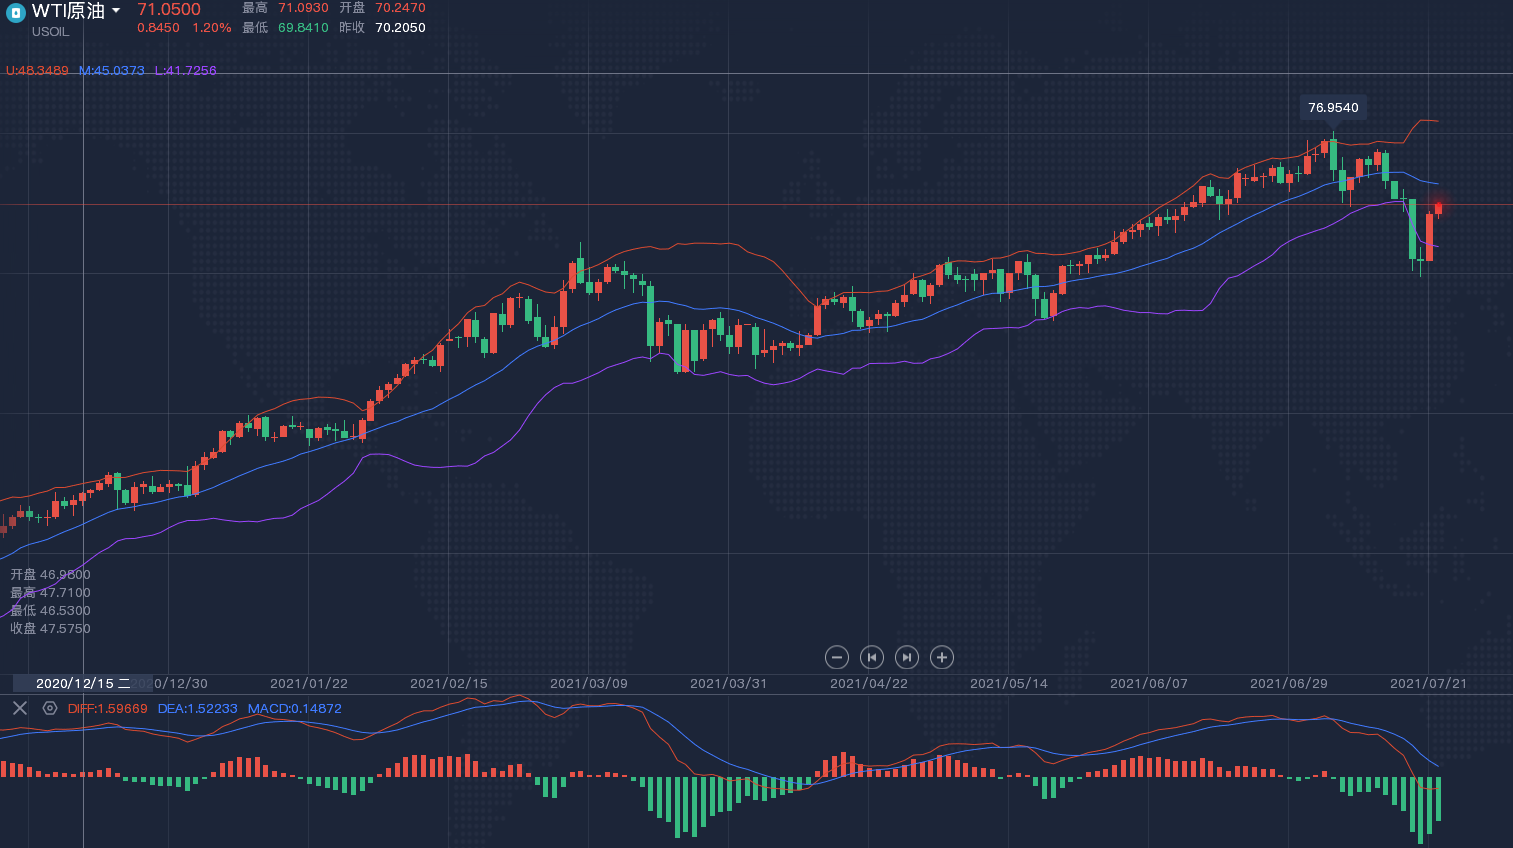Close the MACD indicator panel

(x=19, y=708)
